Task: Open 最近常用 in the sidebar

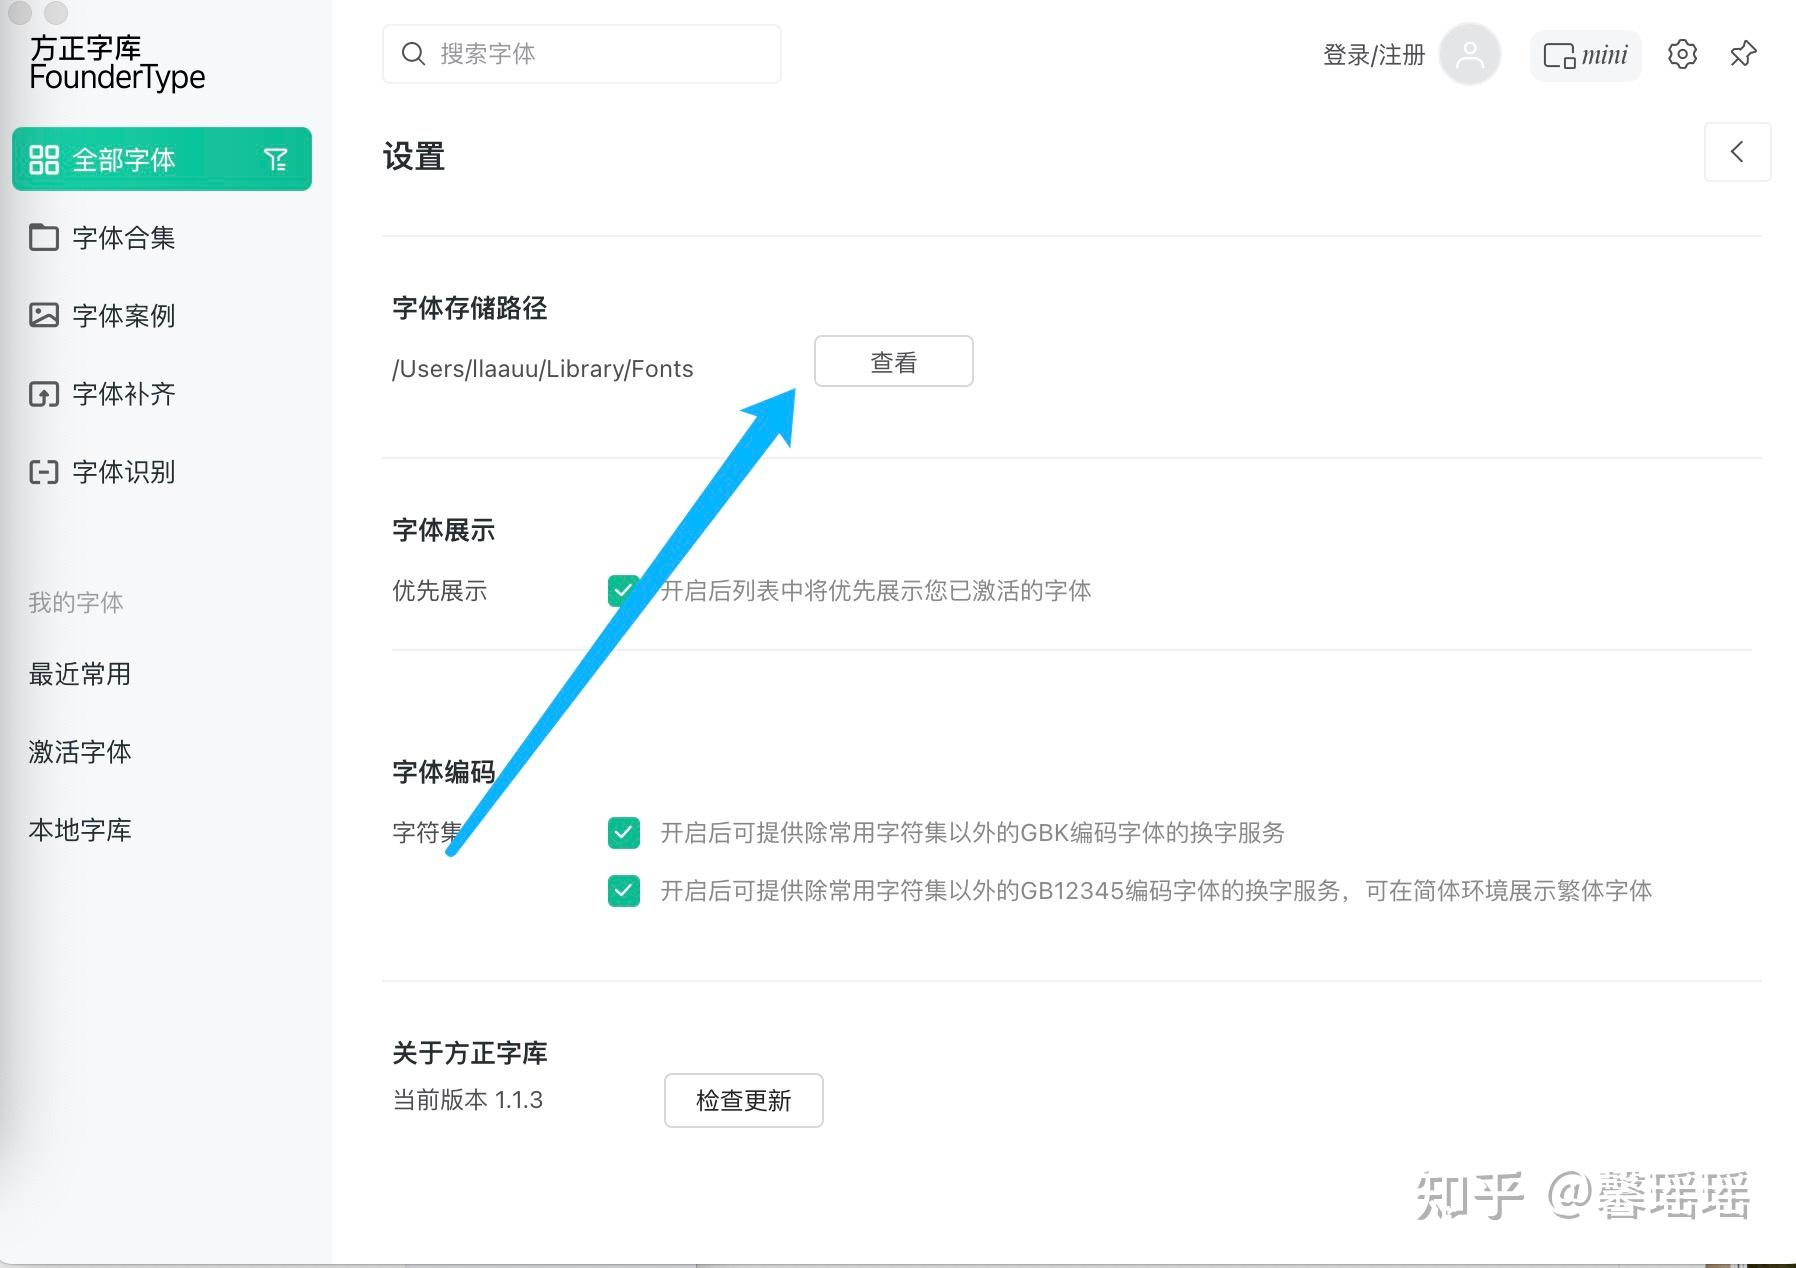Action: pos(80,674)
